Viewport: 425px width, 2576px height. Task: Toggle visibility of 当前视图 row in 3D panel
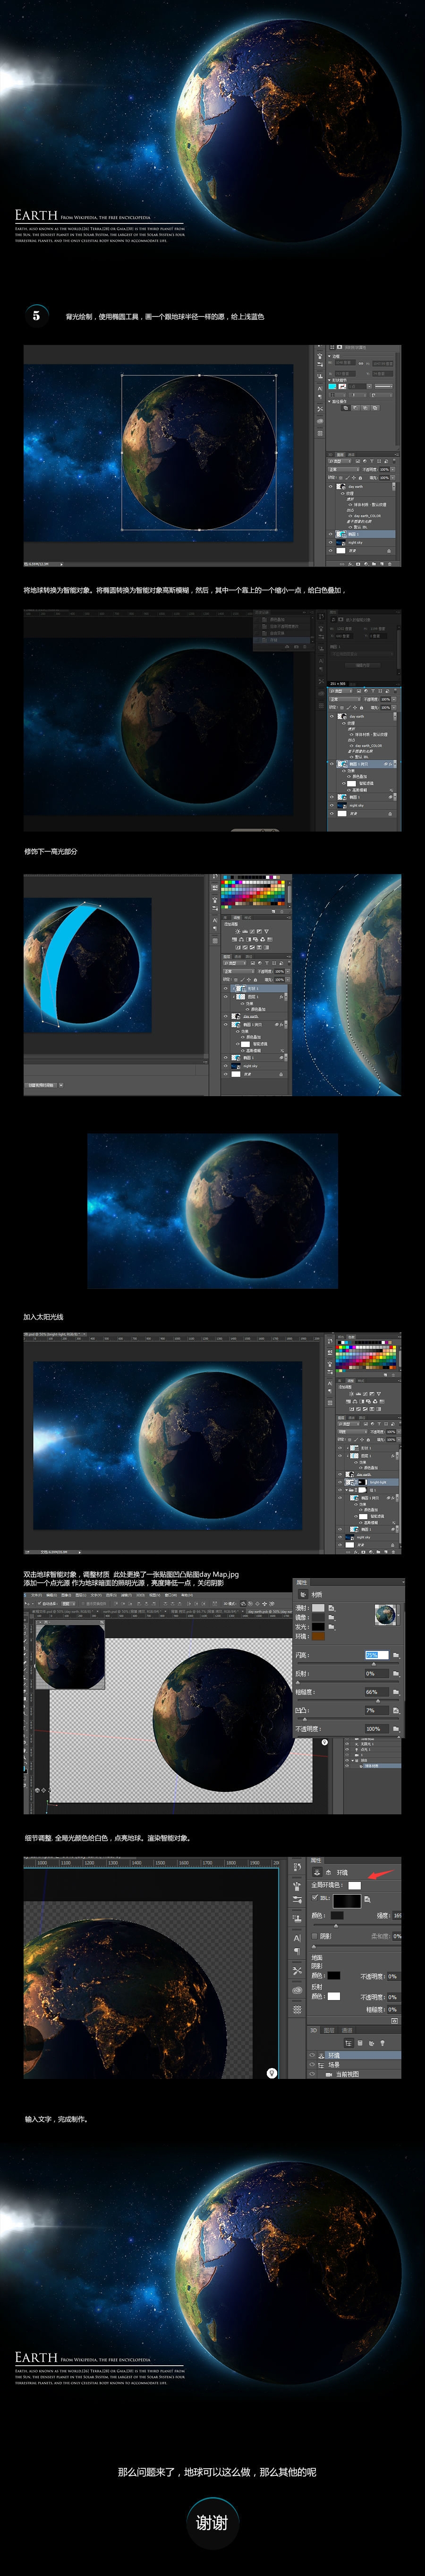(312, 2074)
